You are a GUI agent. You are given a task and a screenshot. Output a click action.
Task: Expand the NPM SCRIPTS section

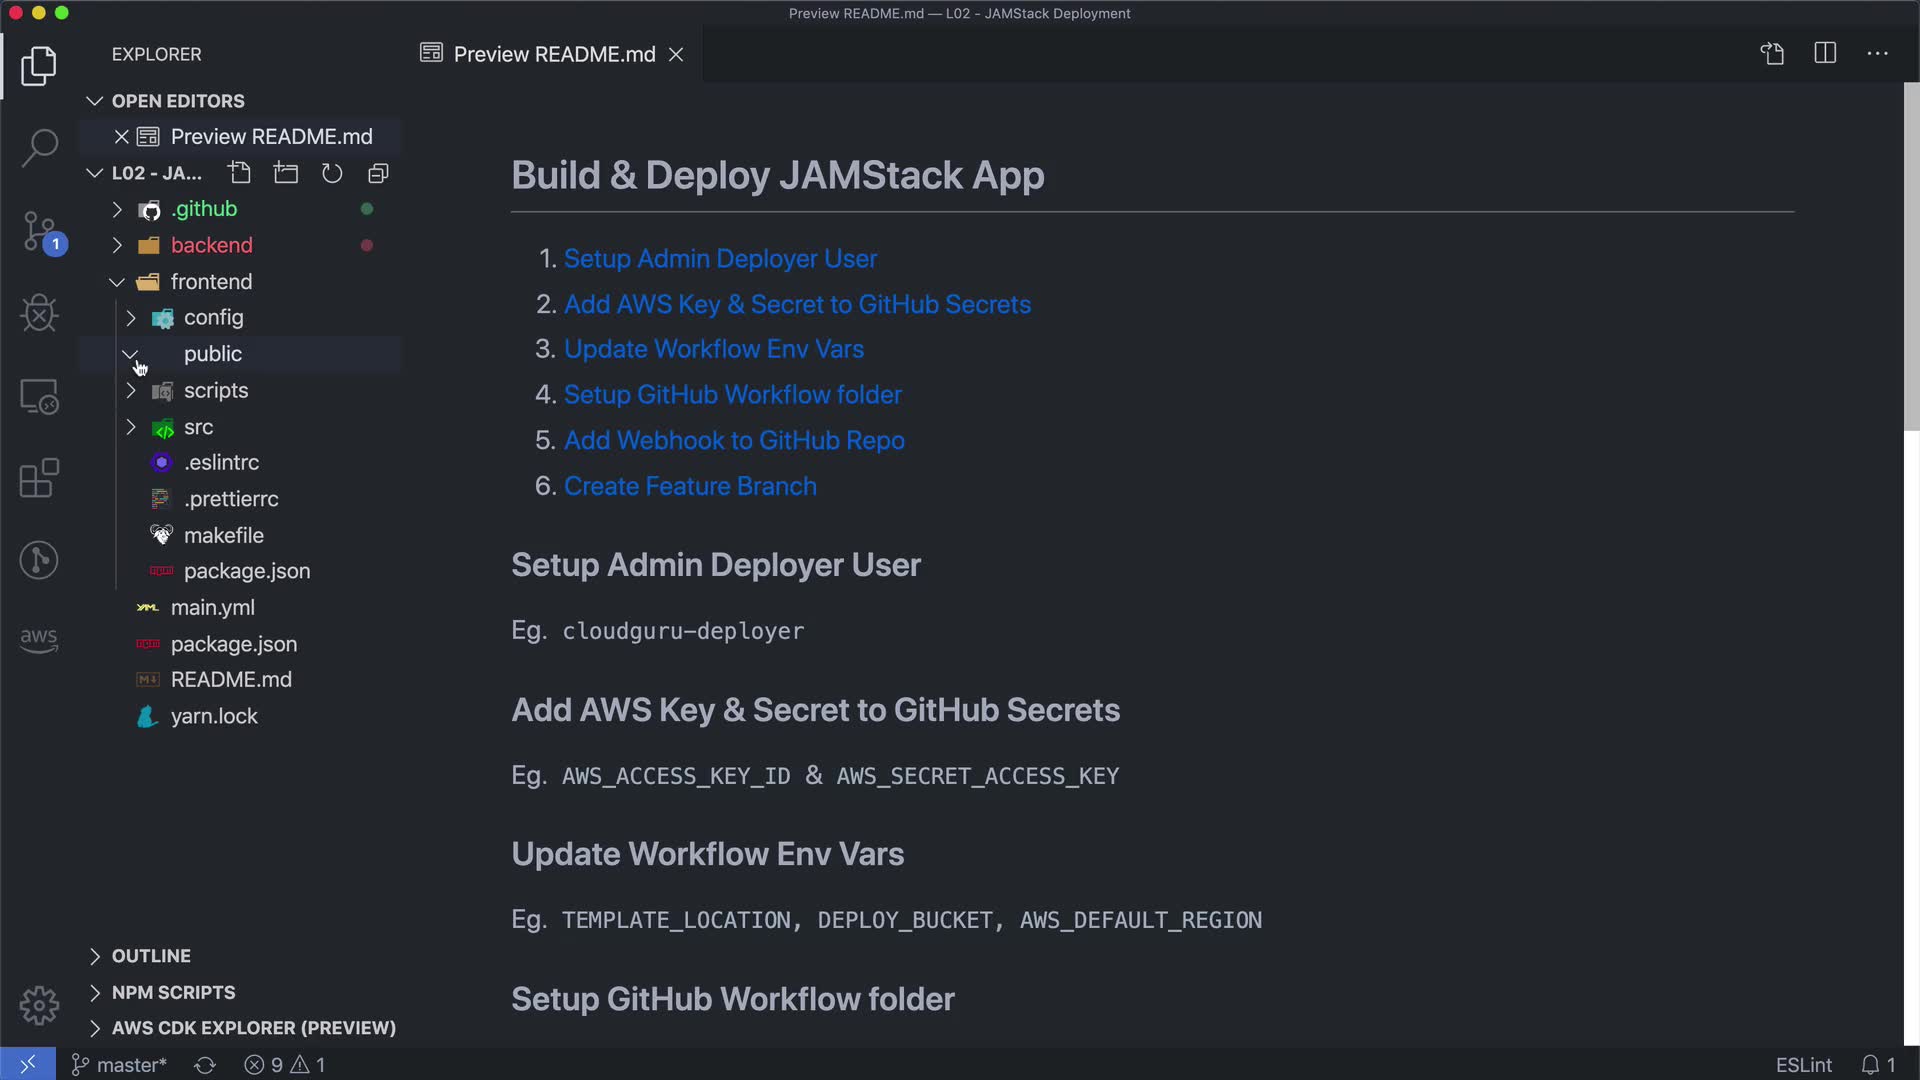(172, 992)
